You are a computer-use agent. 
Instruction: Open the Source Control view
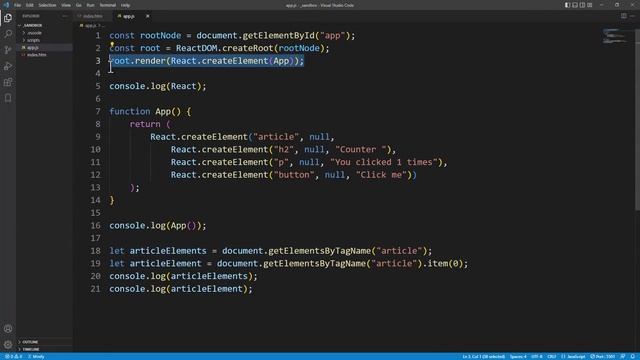point(8,50)
